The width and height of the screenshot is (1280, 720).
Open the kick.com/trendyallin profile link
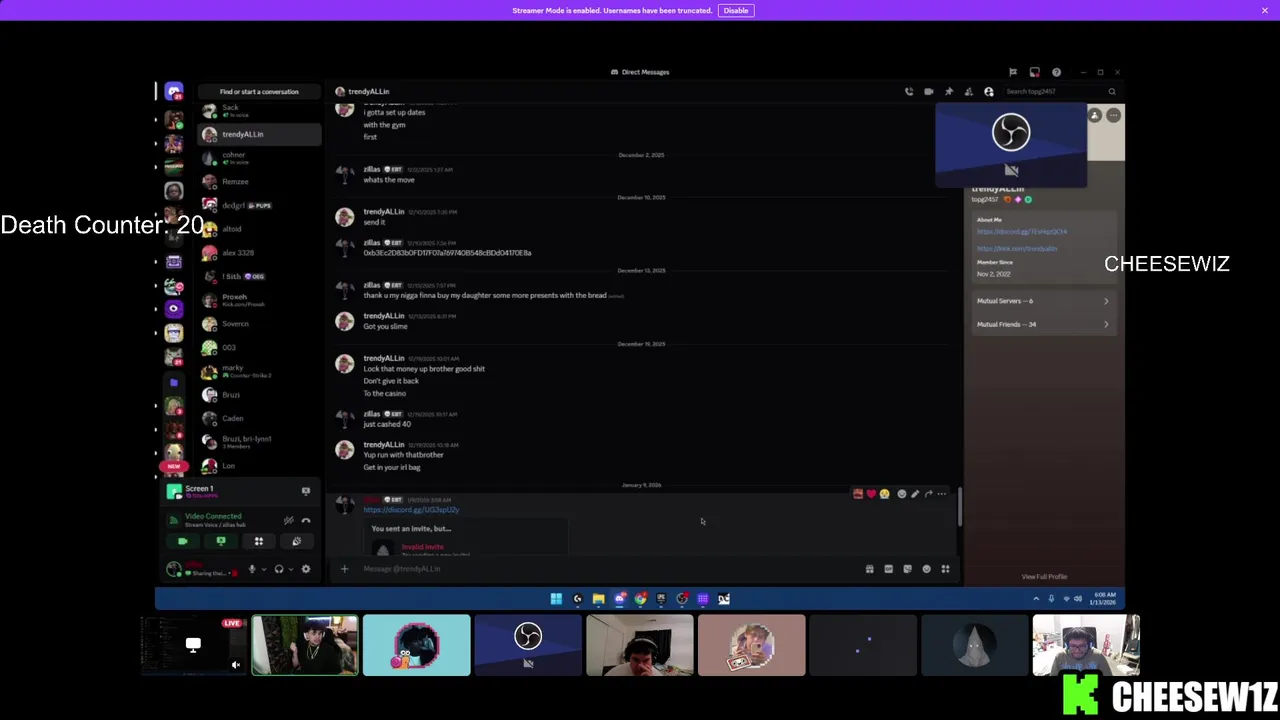(x=1017, y=248)
